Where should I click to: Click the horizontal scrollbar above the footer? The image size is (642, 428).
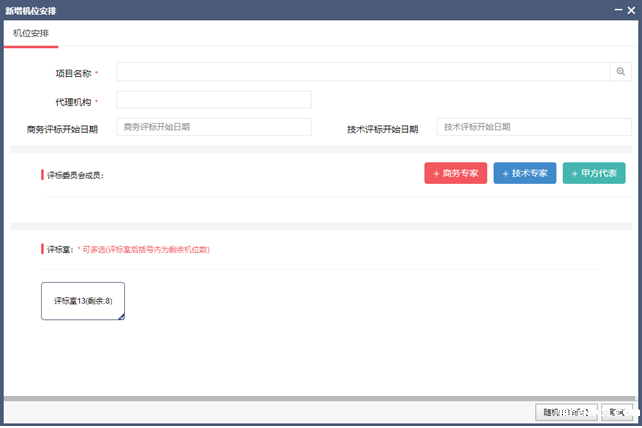(x=300, y=399)
